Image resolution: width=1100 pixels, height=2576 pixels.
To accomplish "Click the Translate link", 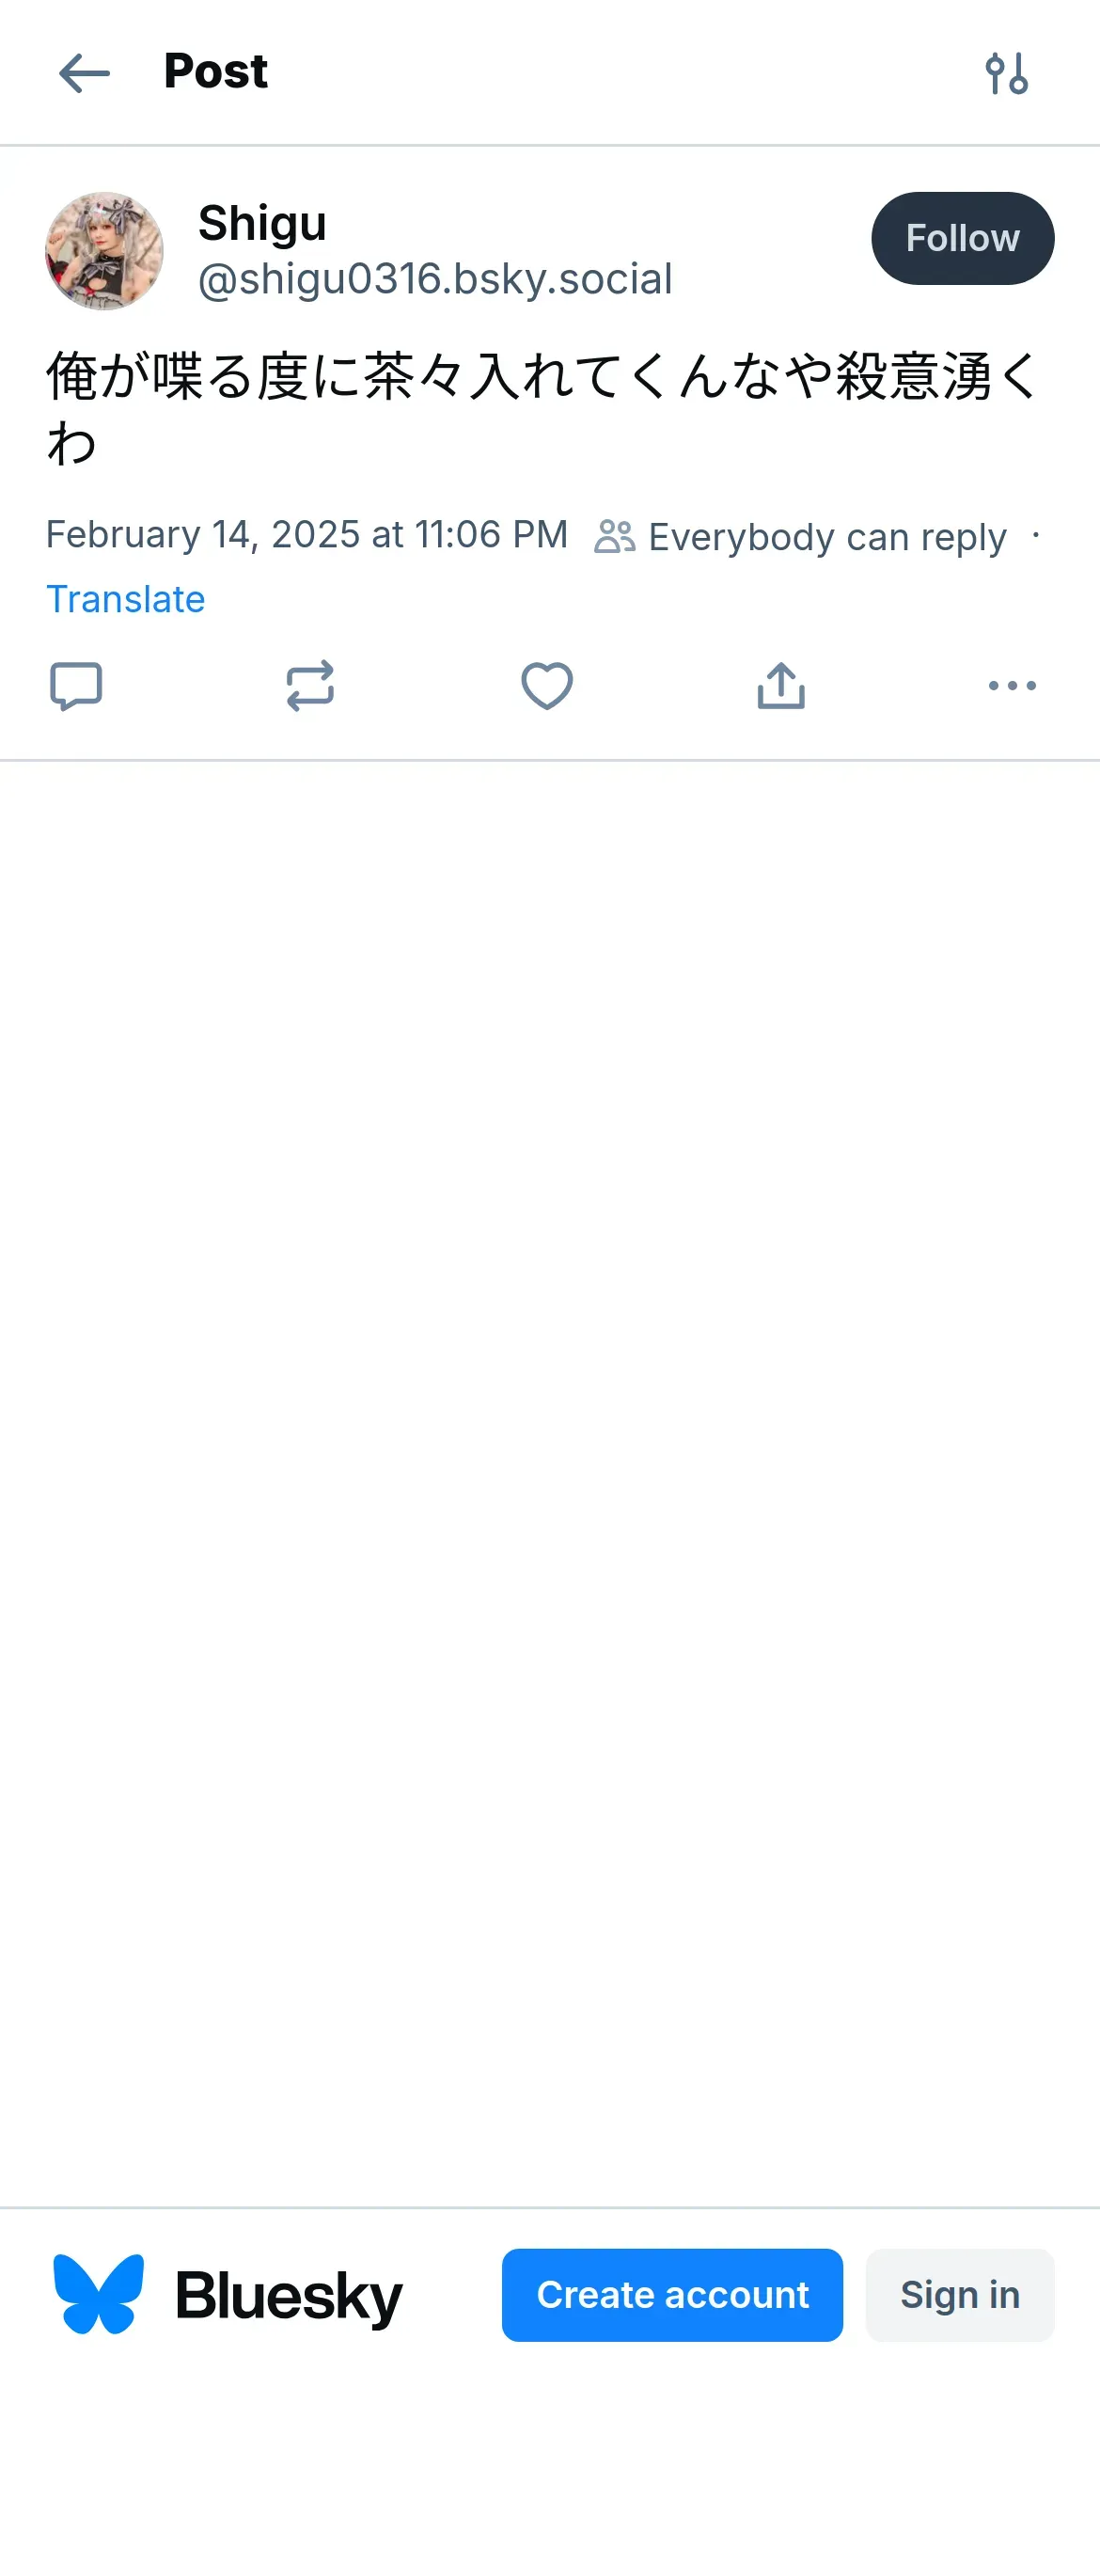I will tap(125, 599).
